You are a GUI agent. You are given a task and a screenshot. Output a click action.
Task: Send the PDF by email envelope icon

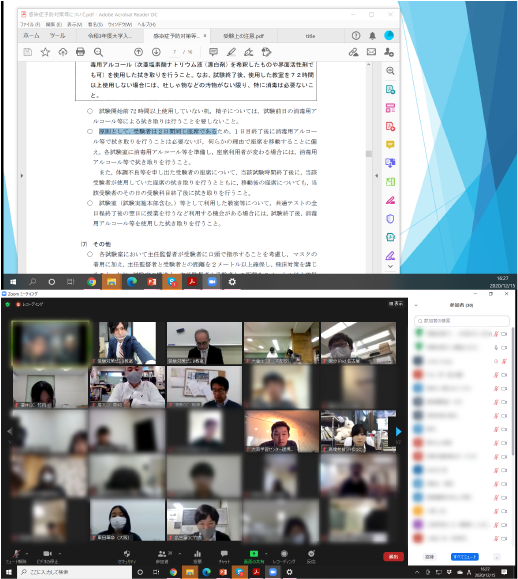pyautogui.click(x=371, y=52)
